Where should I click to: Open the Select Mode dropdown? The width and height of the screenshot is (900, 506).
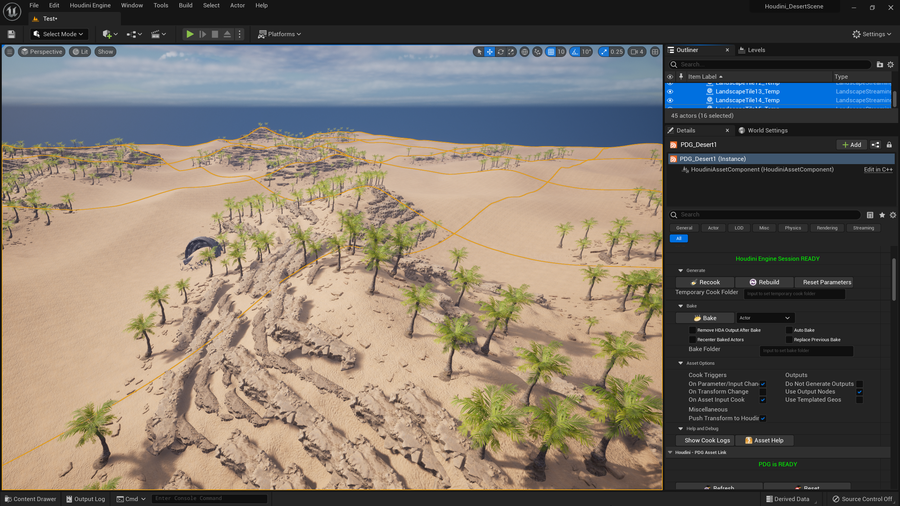59,34
